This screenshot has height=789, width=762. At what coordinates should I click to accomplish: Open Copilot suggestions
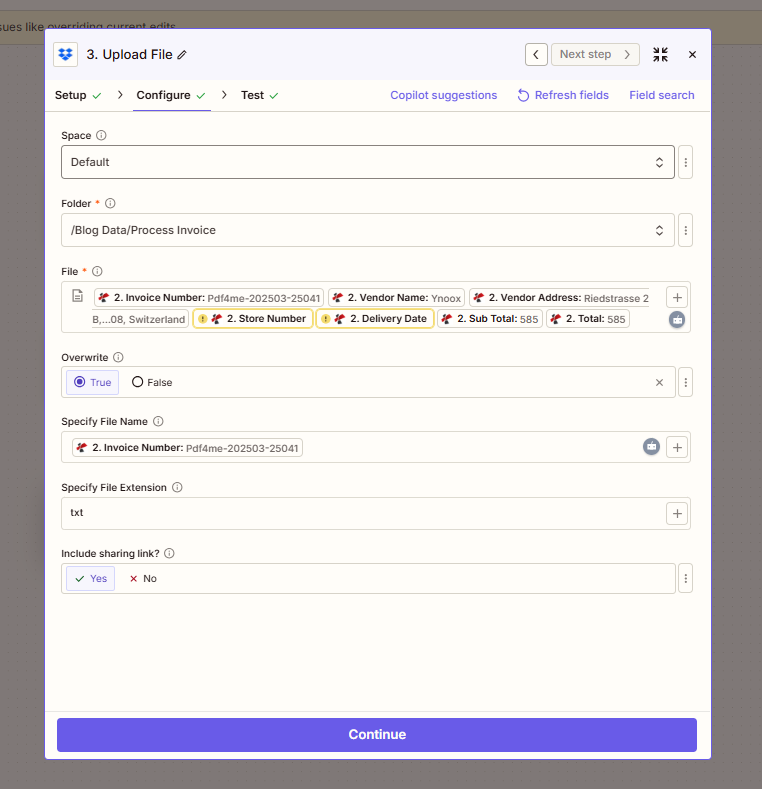click(443, 95)
